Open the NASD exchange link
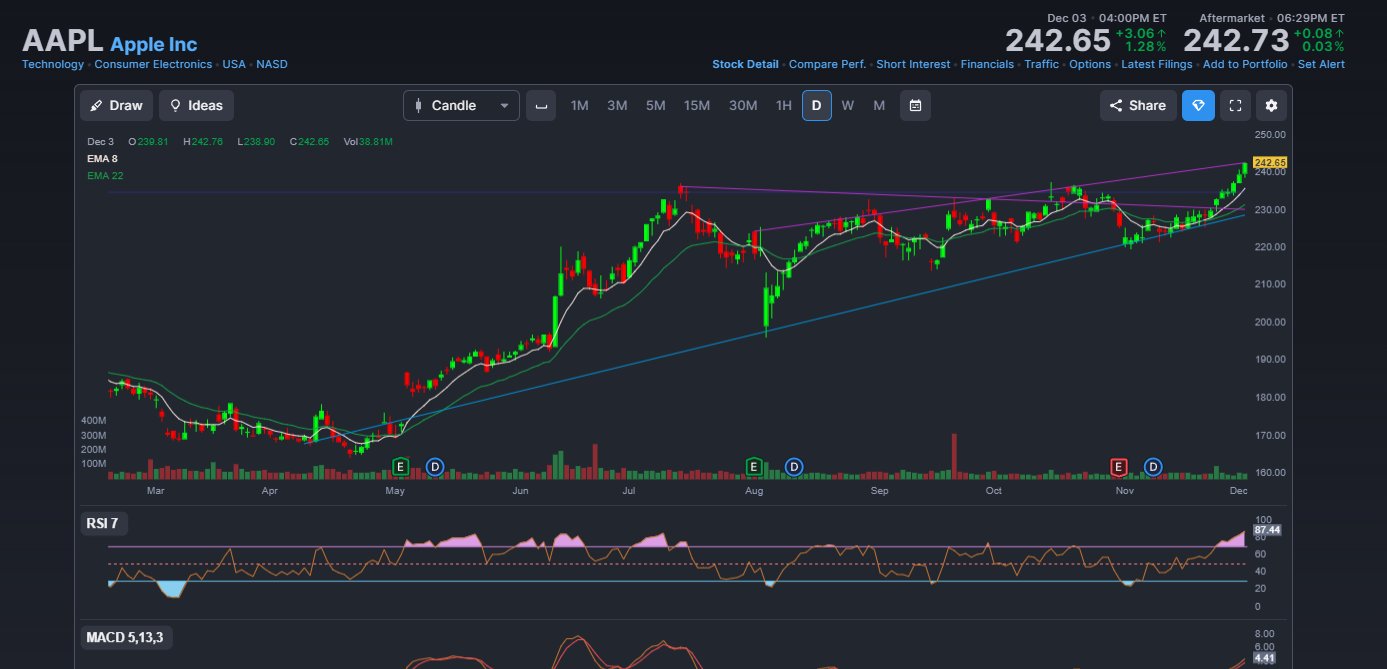The height and width of the screenshot is (669, 1387). coord(272,64)
